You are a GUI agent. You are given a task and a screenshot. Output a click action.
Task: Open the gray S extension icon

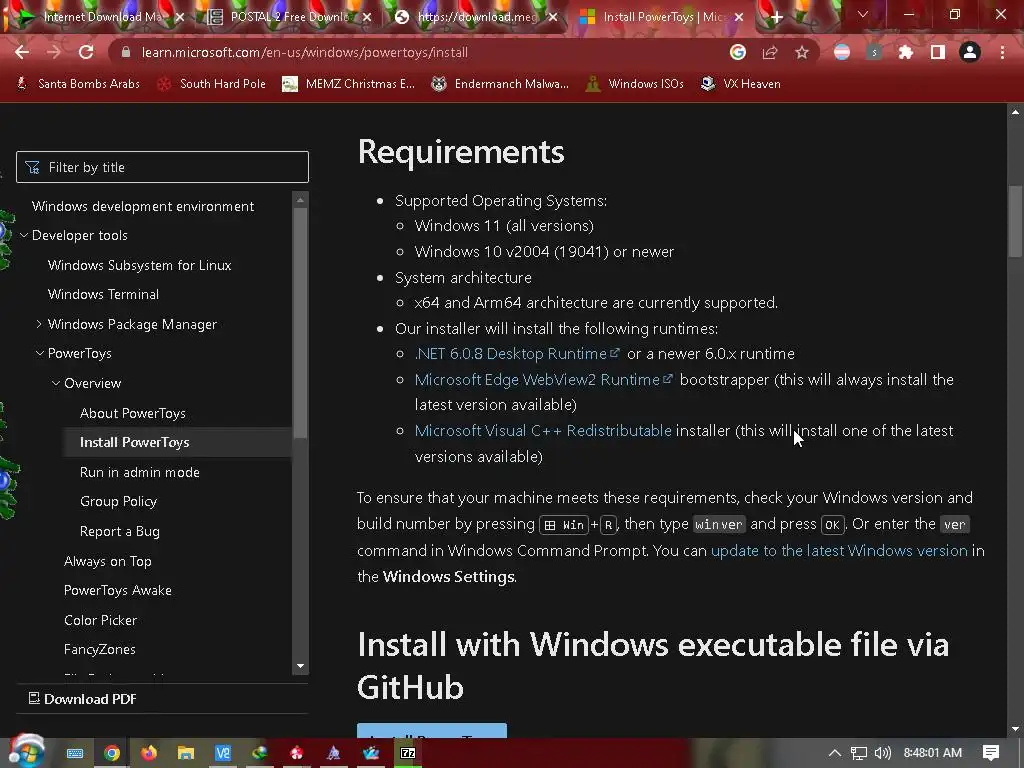pyautogui.click(x=874, y=52)
